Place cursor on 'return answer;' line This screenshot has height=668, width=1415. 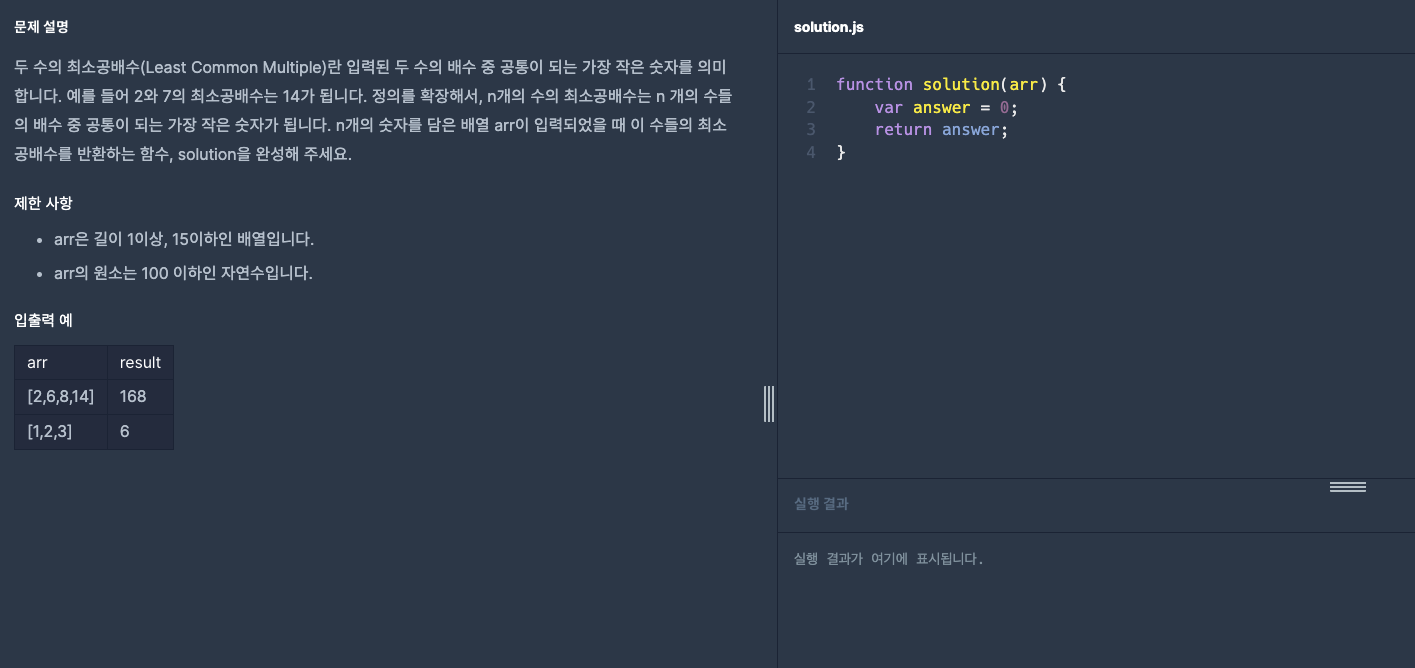[942, 129]
